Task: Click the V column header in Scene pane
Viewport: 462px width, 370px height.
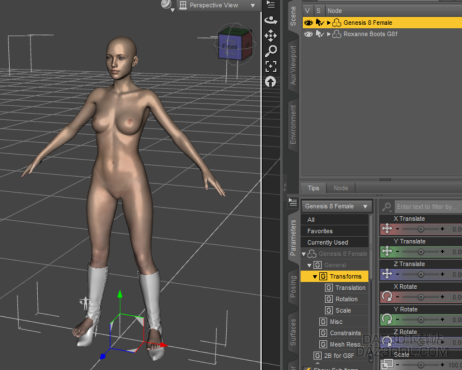Action: (307, 11)
